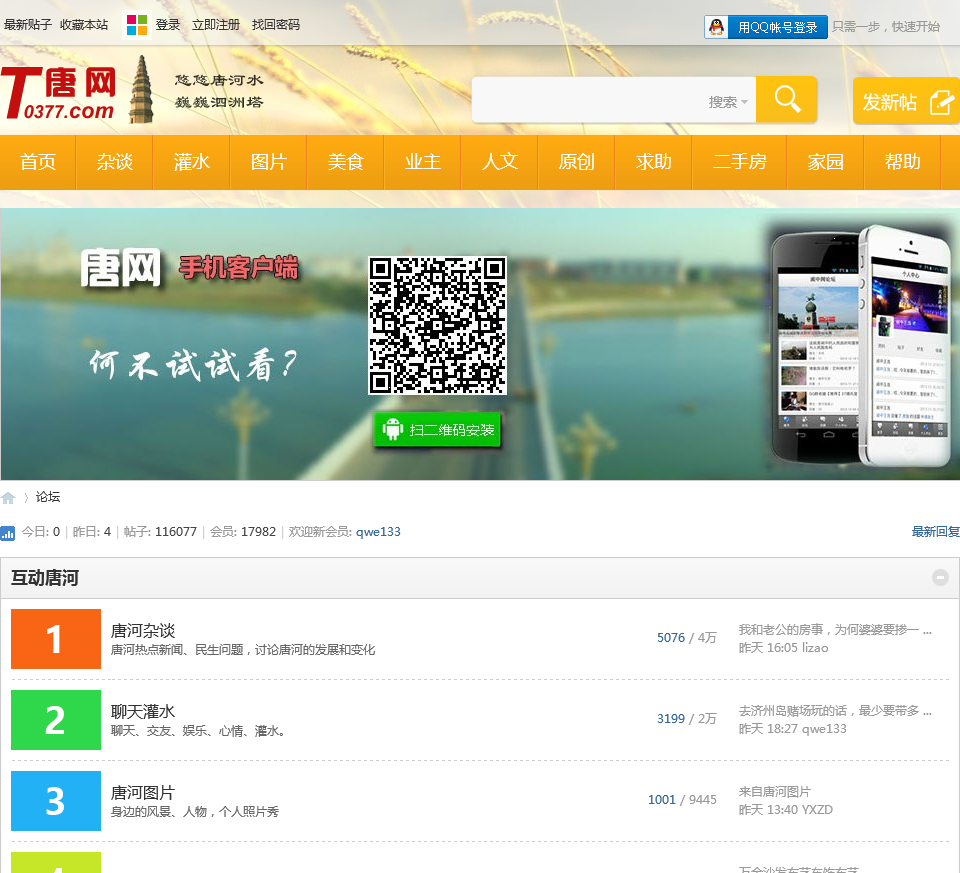Click 扫二维码安装 green button

tap(437, 430)
